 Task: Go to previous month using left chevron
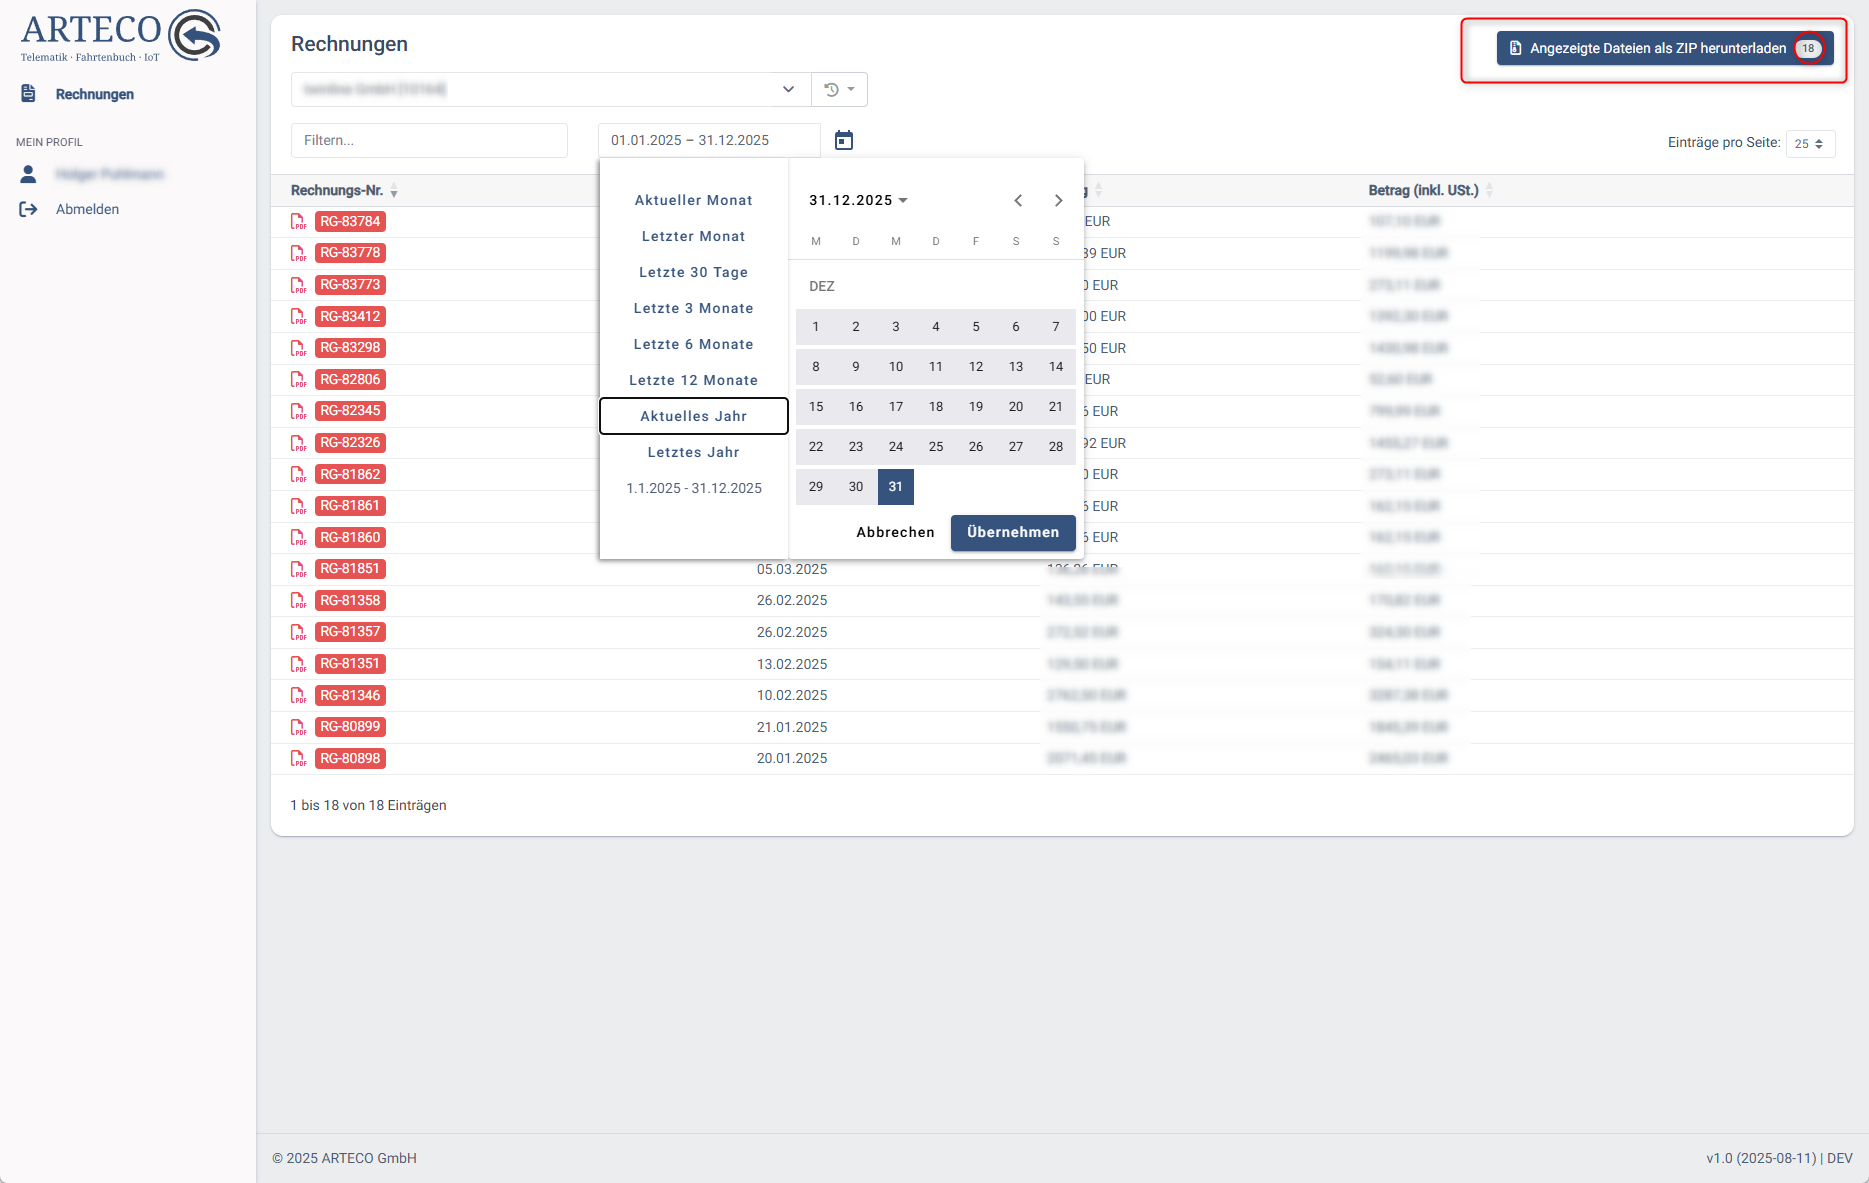click(1018, 201)
